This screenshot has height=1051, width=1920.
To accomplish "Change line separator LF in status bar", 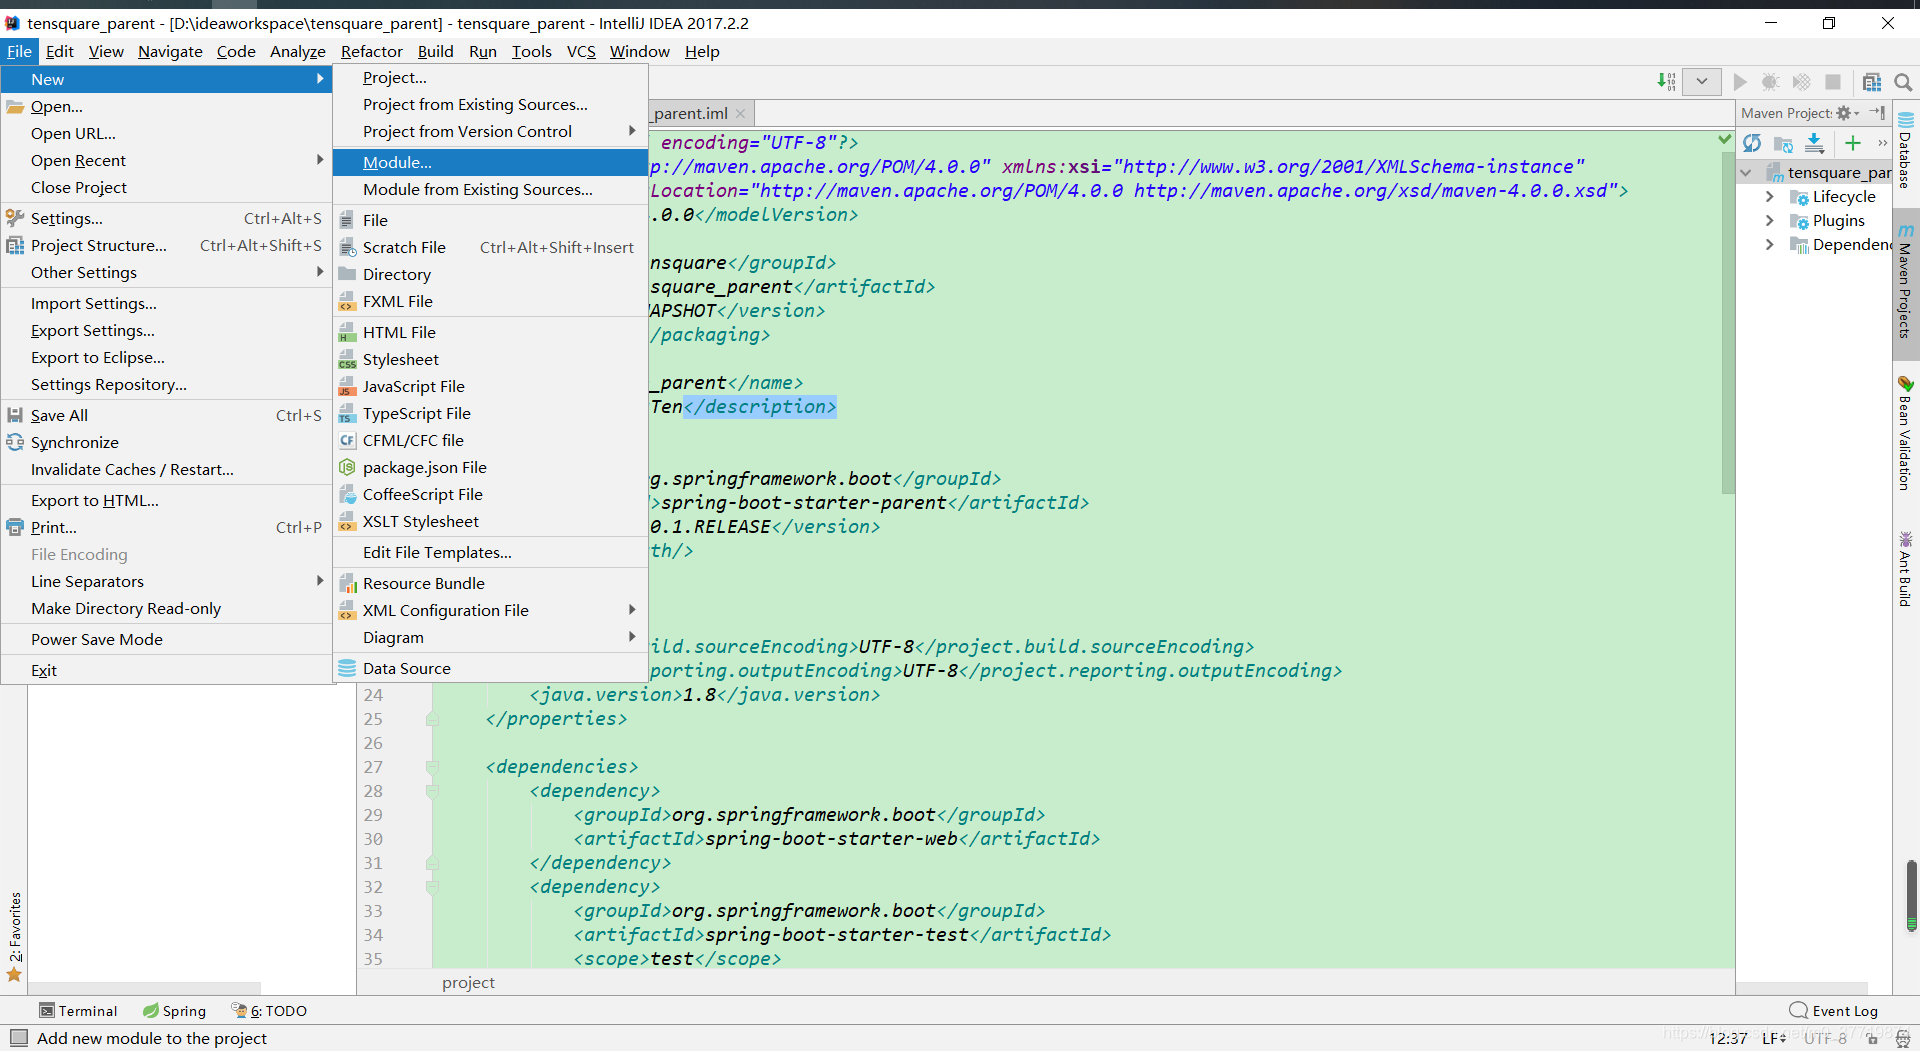I will coord(1774,1039).
